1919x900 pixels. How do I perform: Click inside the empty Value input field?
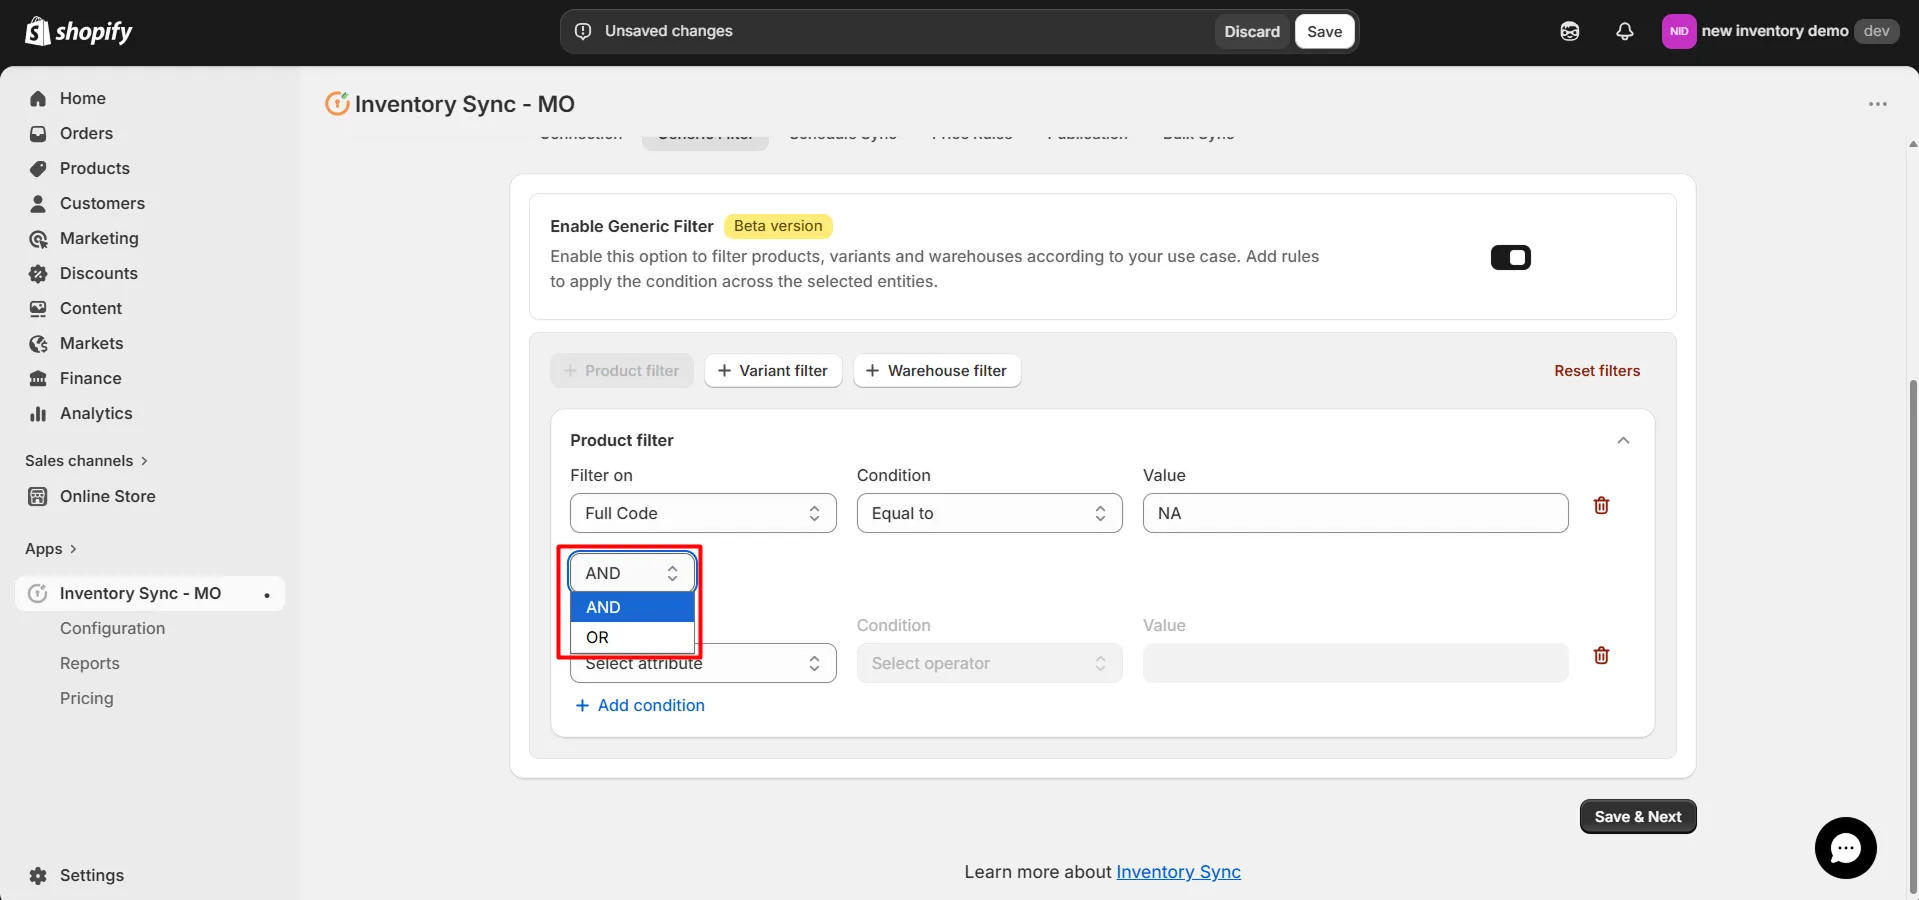pos(1354,662)
